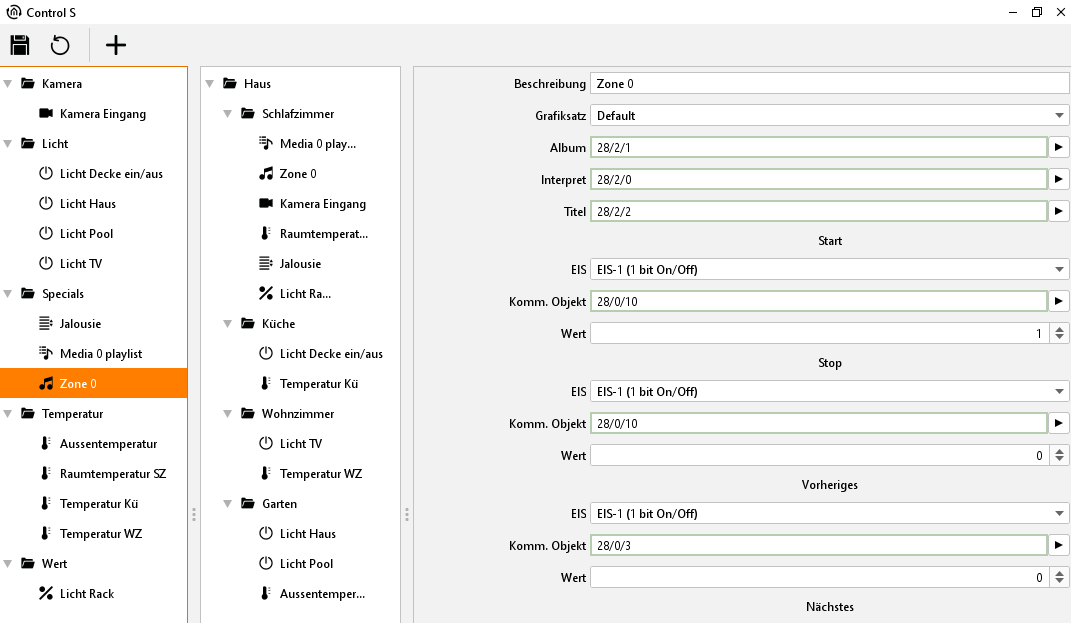Click the save disk icon in toolbar

[x=20, y=45]
